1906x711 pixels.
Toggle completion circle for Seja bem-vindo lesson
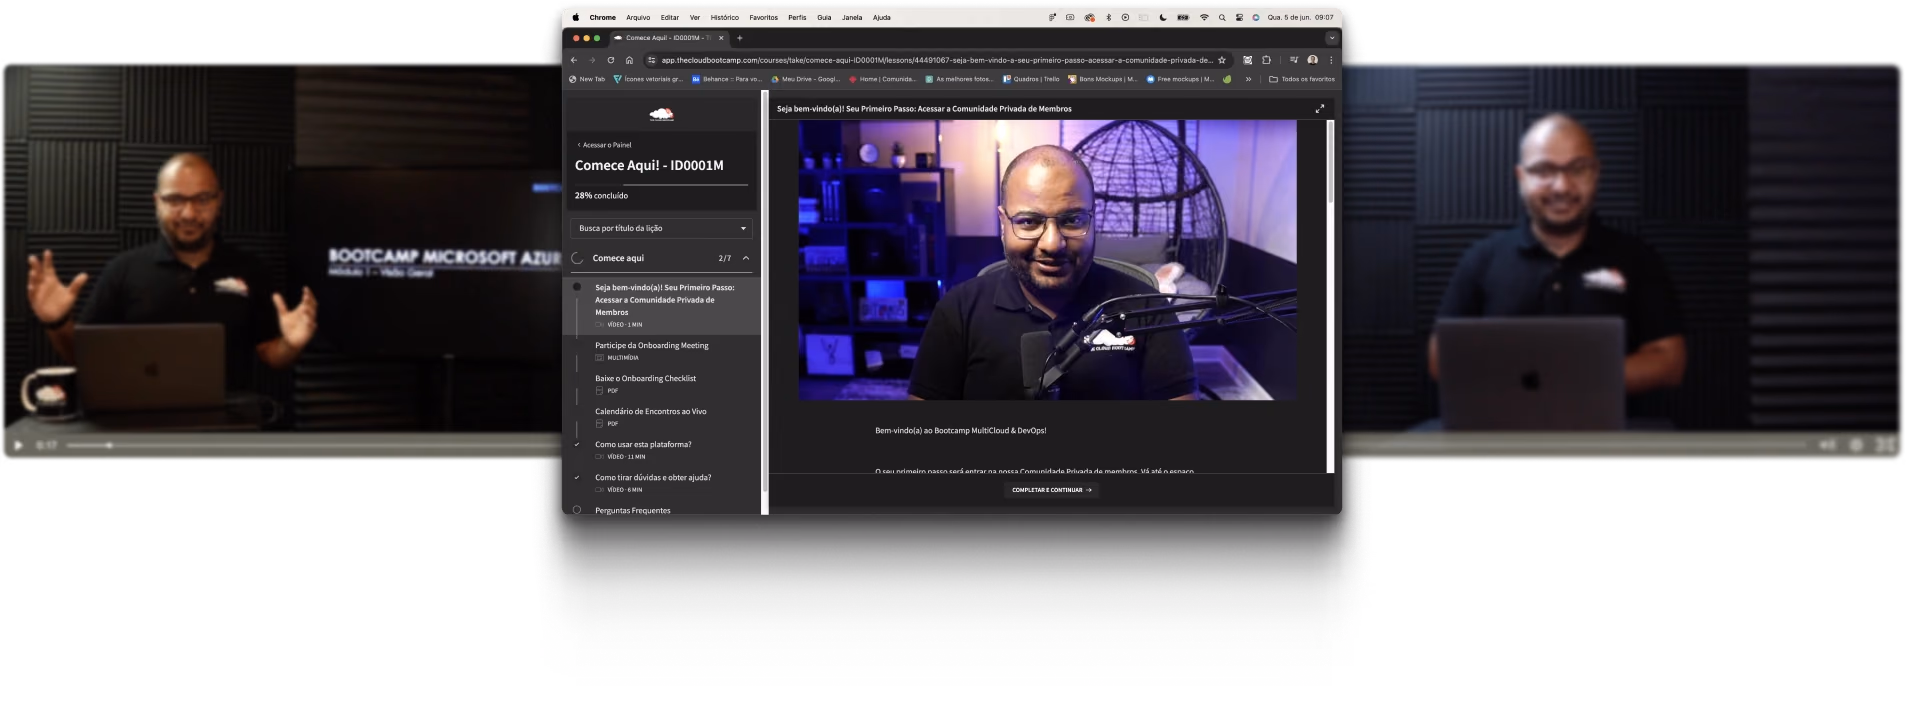click(577, 287)
